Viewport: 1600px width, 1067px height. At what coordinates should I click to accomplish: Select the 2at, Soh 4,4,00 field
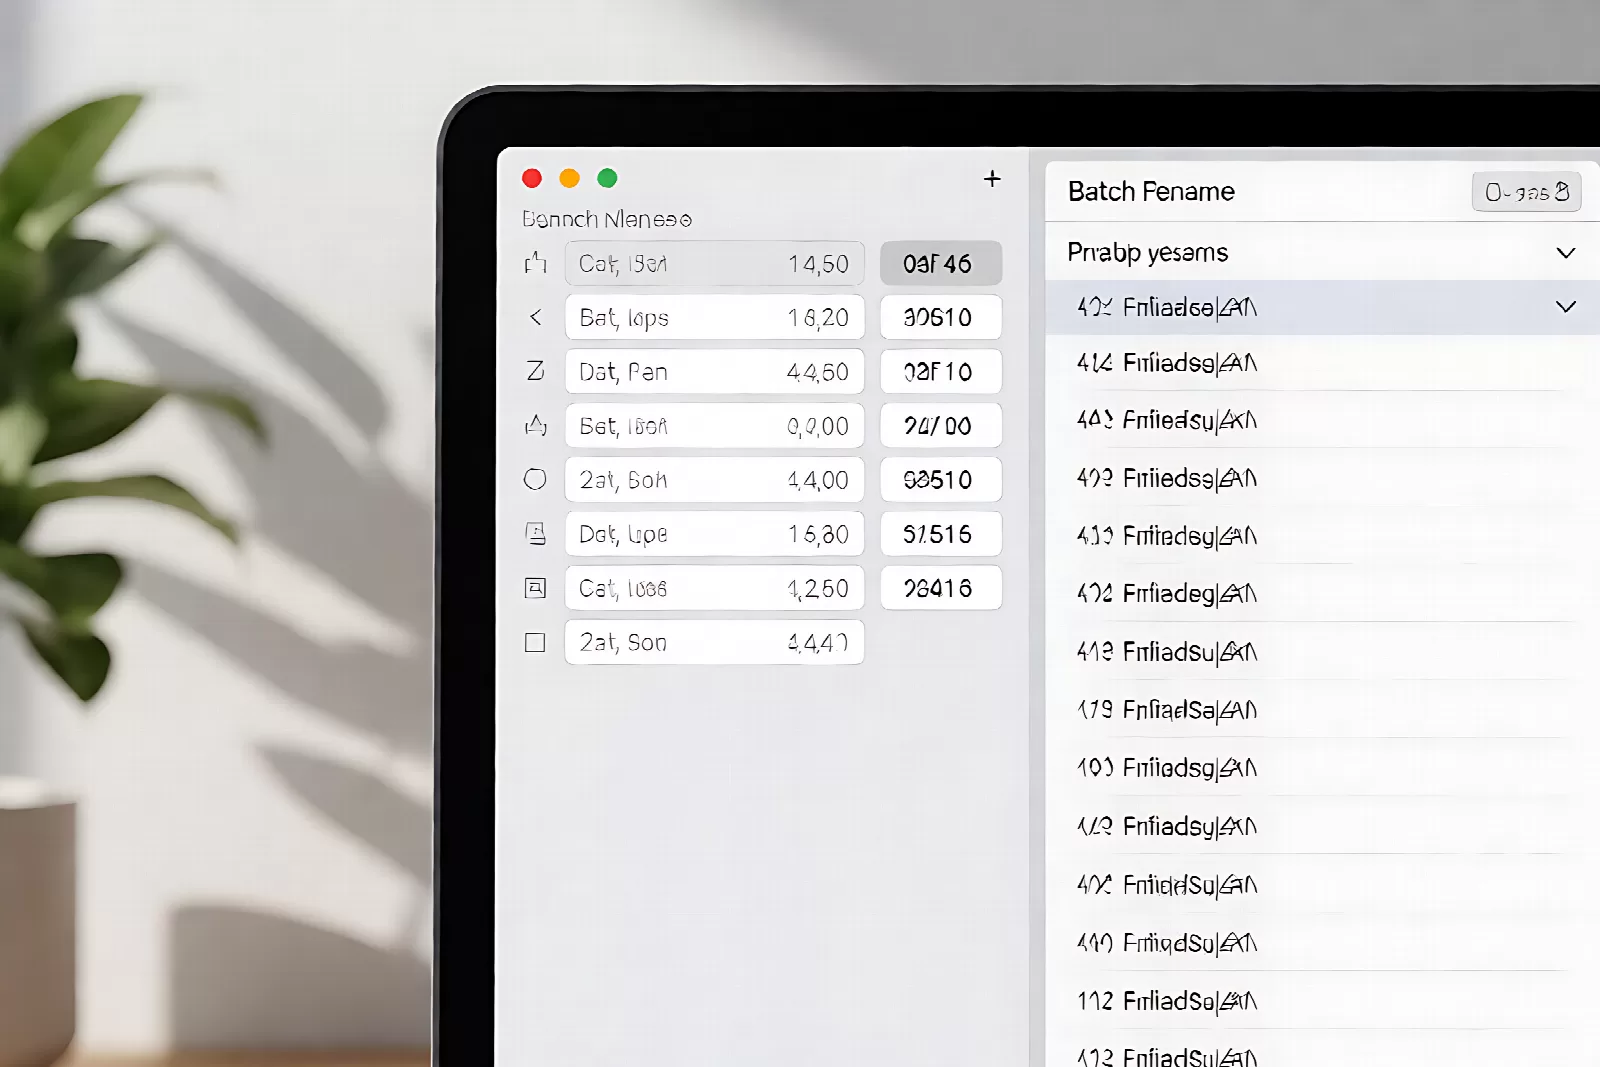coord(714,479)
